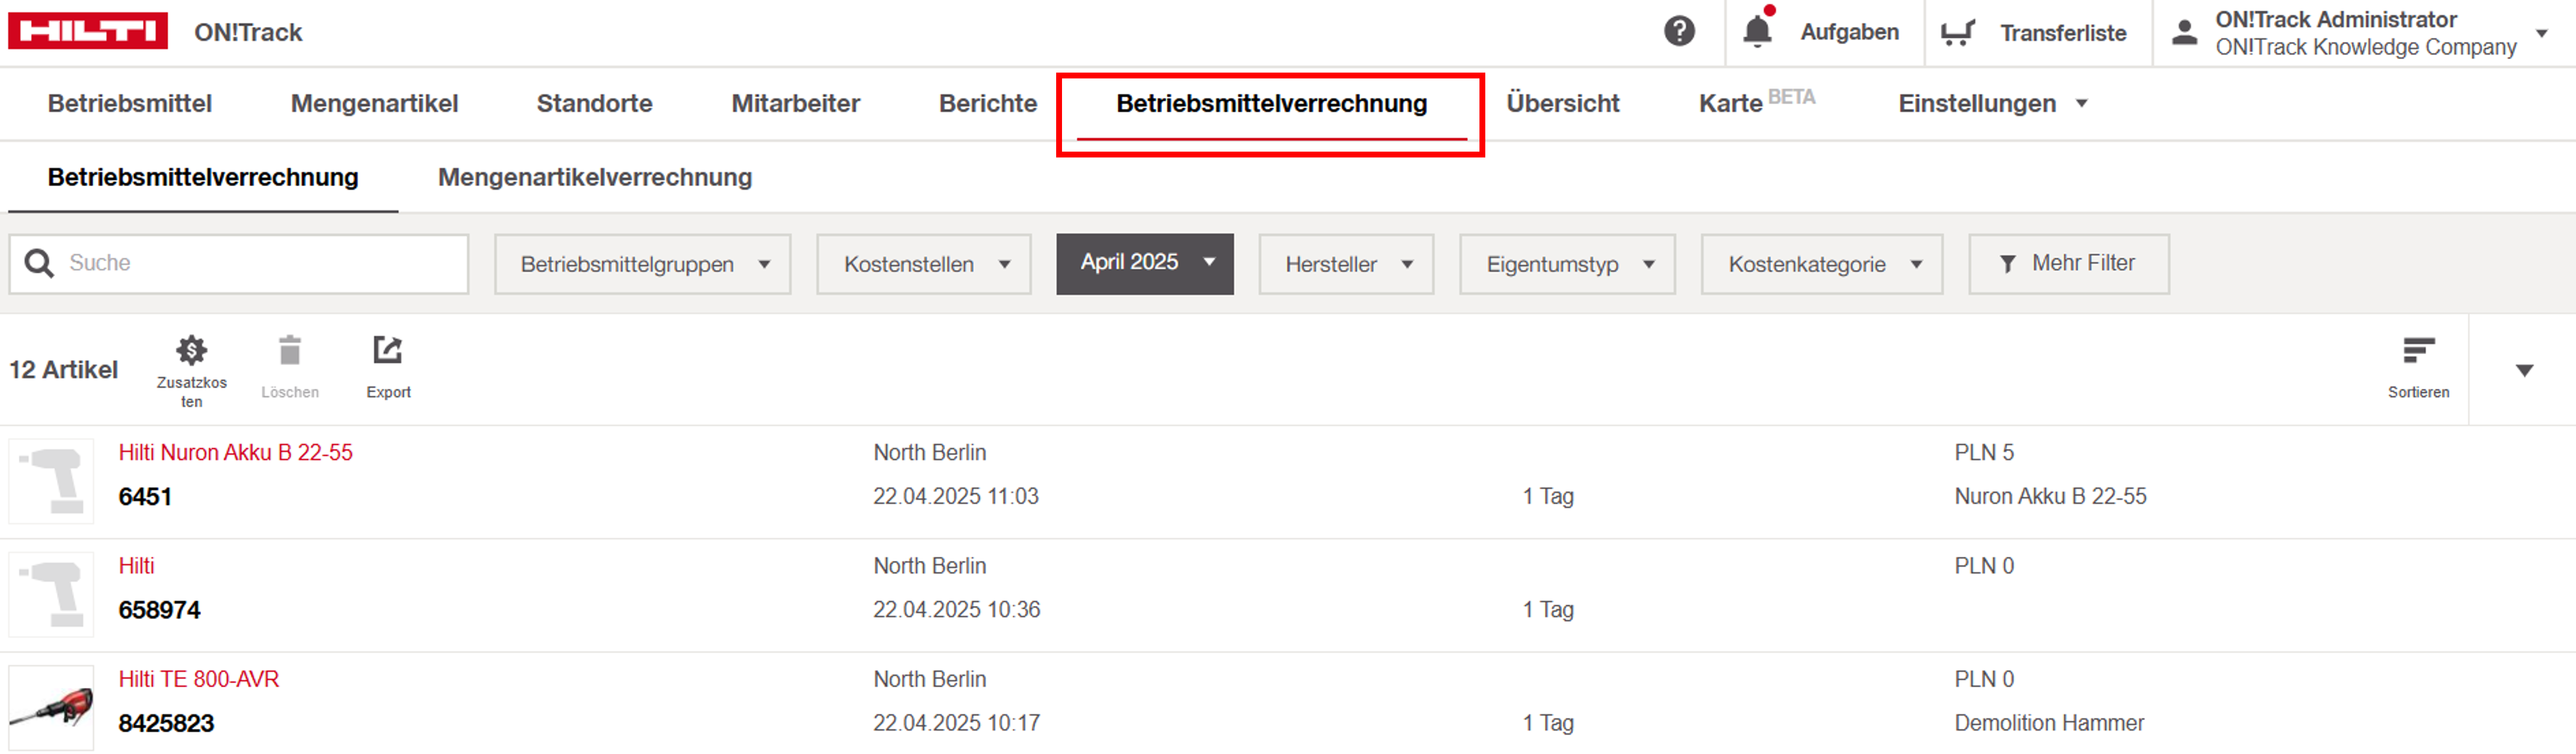The height and width of the screenshot is (754, 2576).
Task: Click the Sortieren sort icon
Action: 2418,351
